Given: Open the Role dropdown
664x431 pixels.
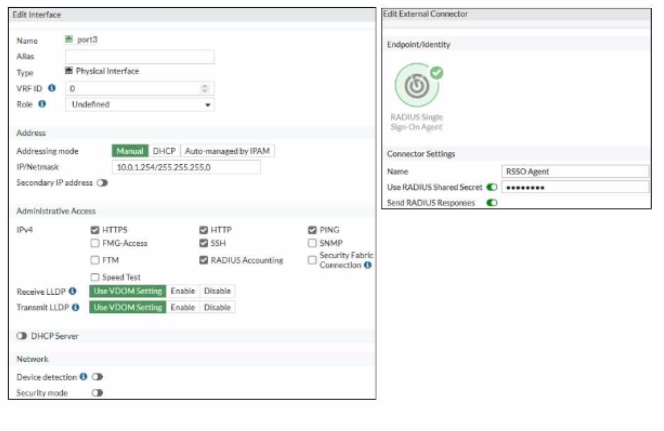Looking at the screenshot, I should 140,105.
